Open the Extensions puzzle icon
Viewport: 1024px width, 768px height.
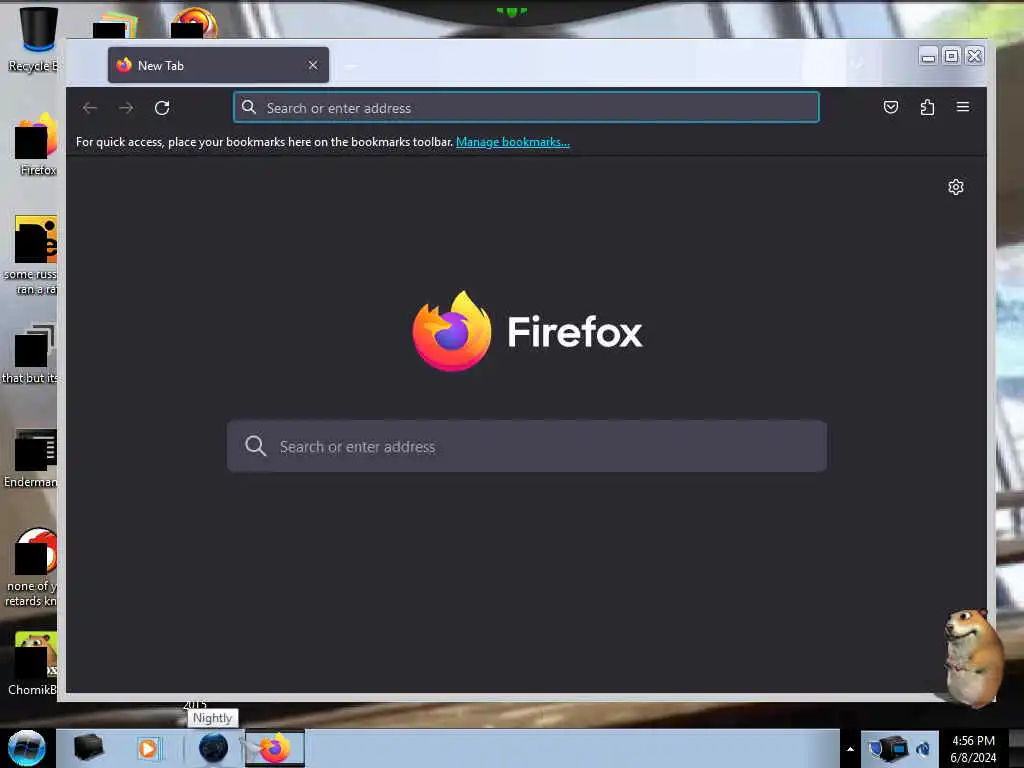[927, 107]
